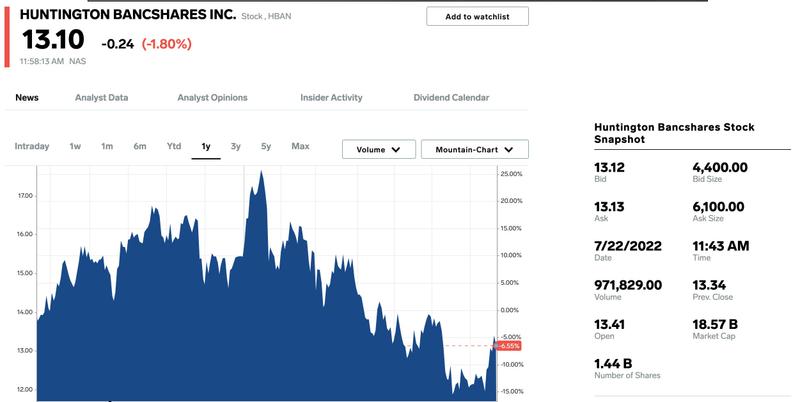Go to the Dividend Calendar tab
Screen dimensions: 800x402
[x=451, y=97]
